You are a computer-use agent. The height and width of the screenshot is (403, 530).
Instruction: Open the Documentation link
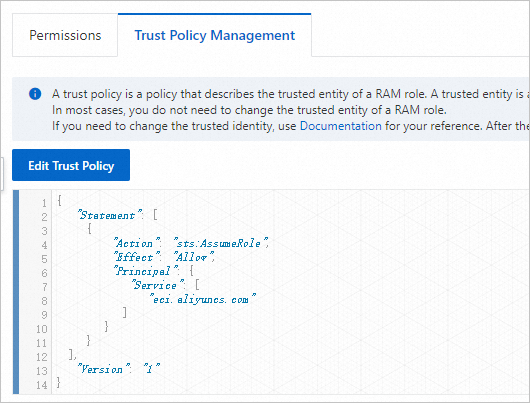click(341, 126)
